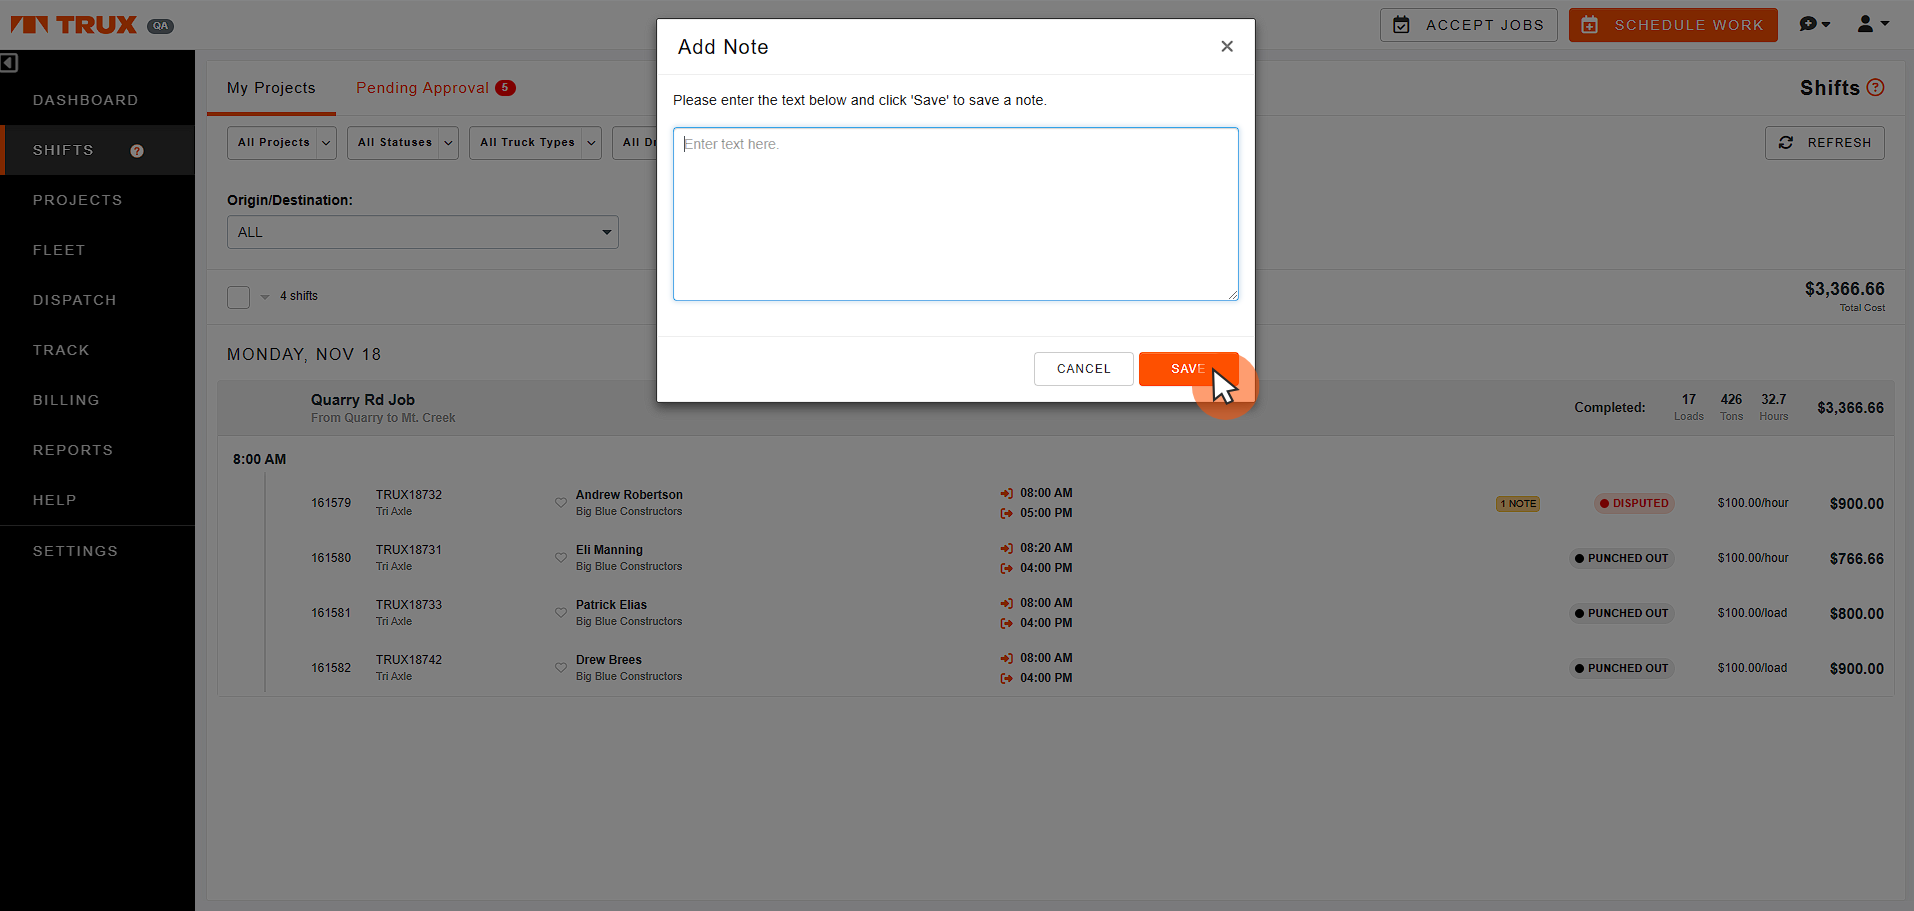Toggle the select-all shifts checkbox

pos(238,297)
